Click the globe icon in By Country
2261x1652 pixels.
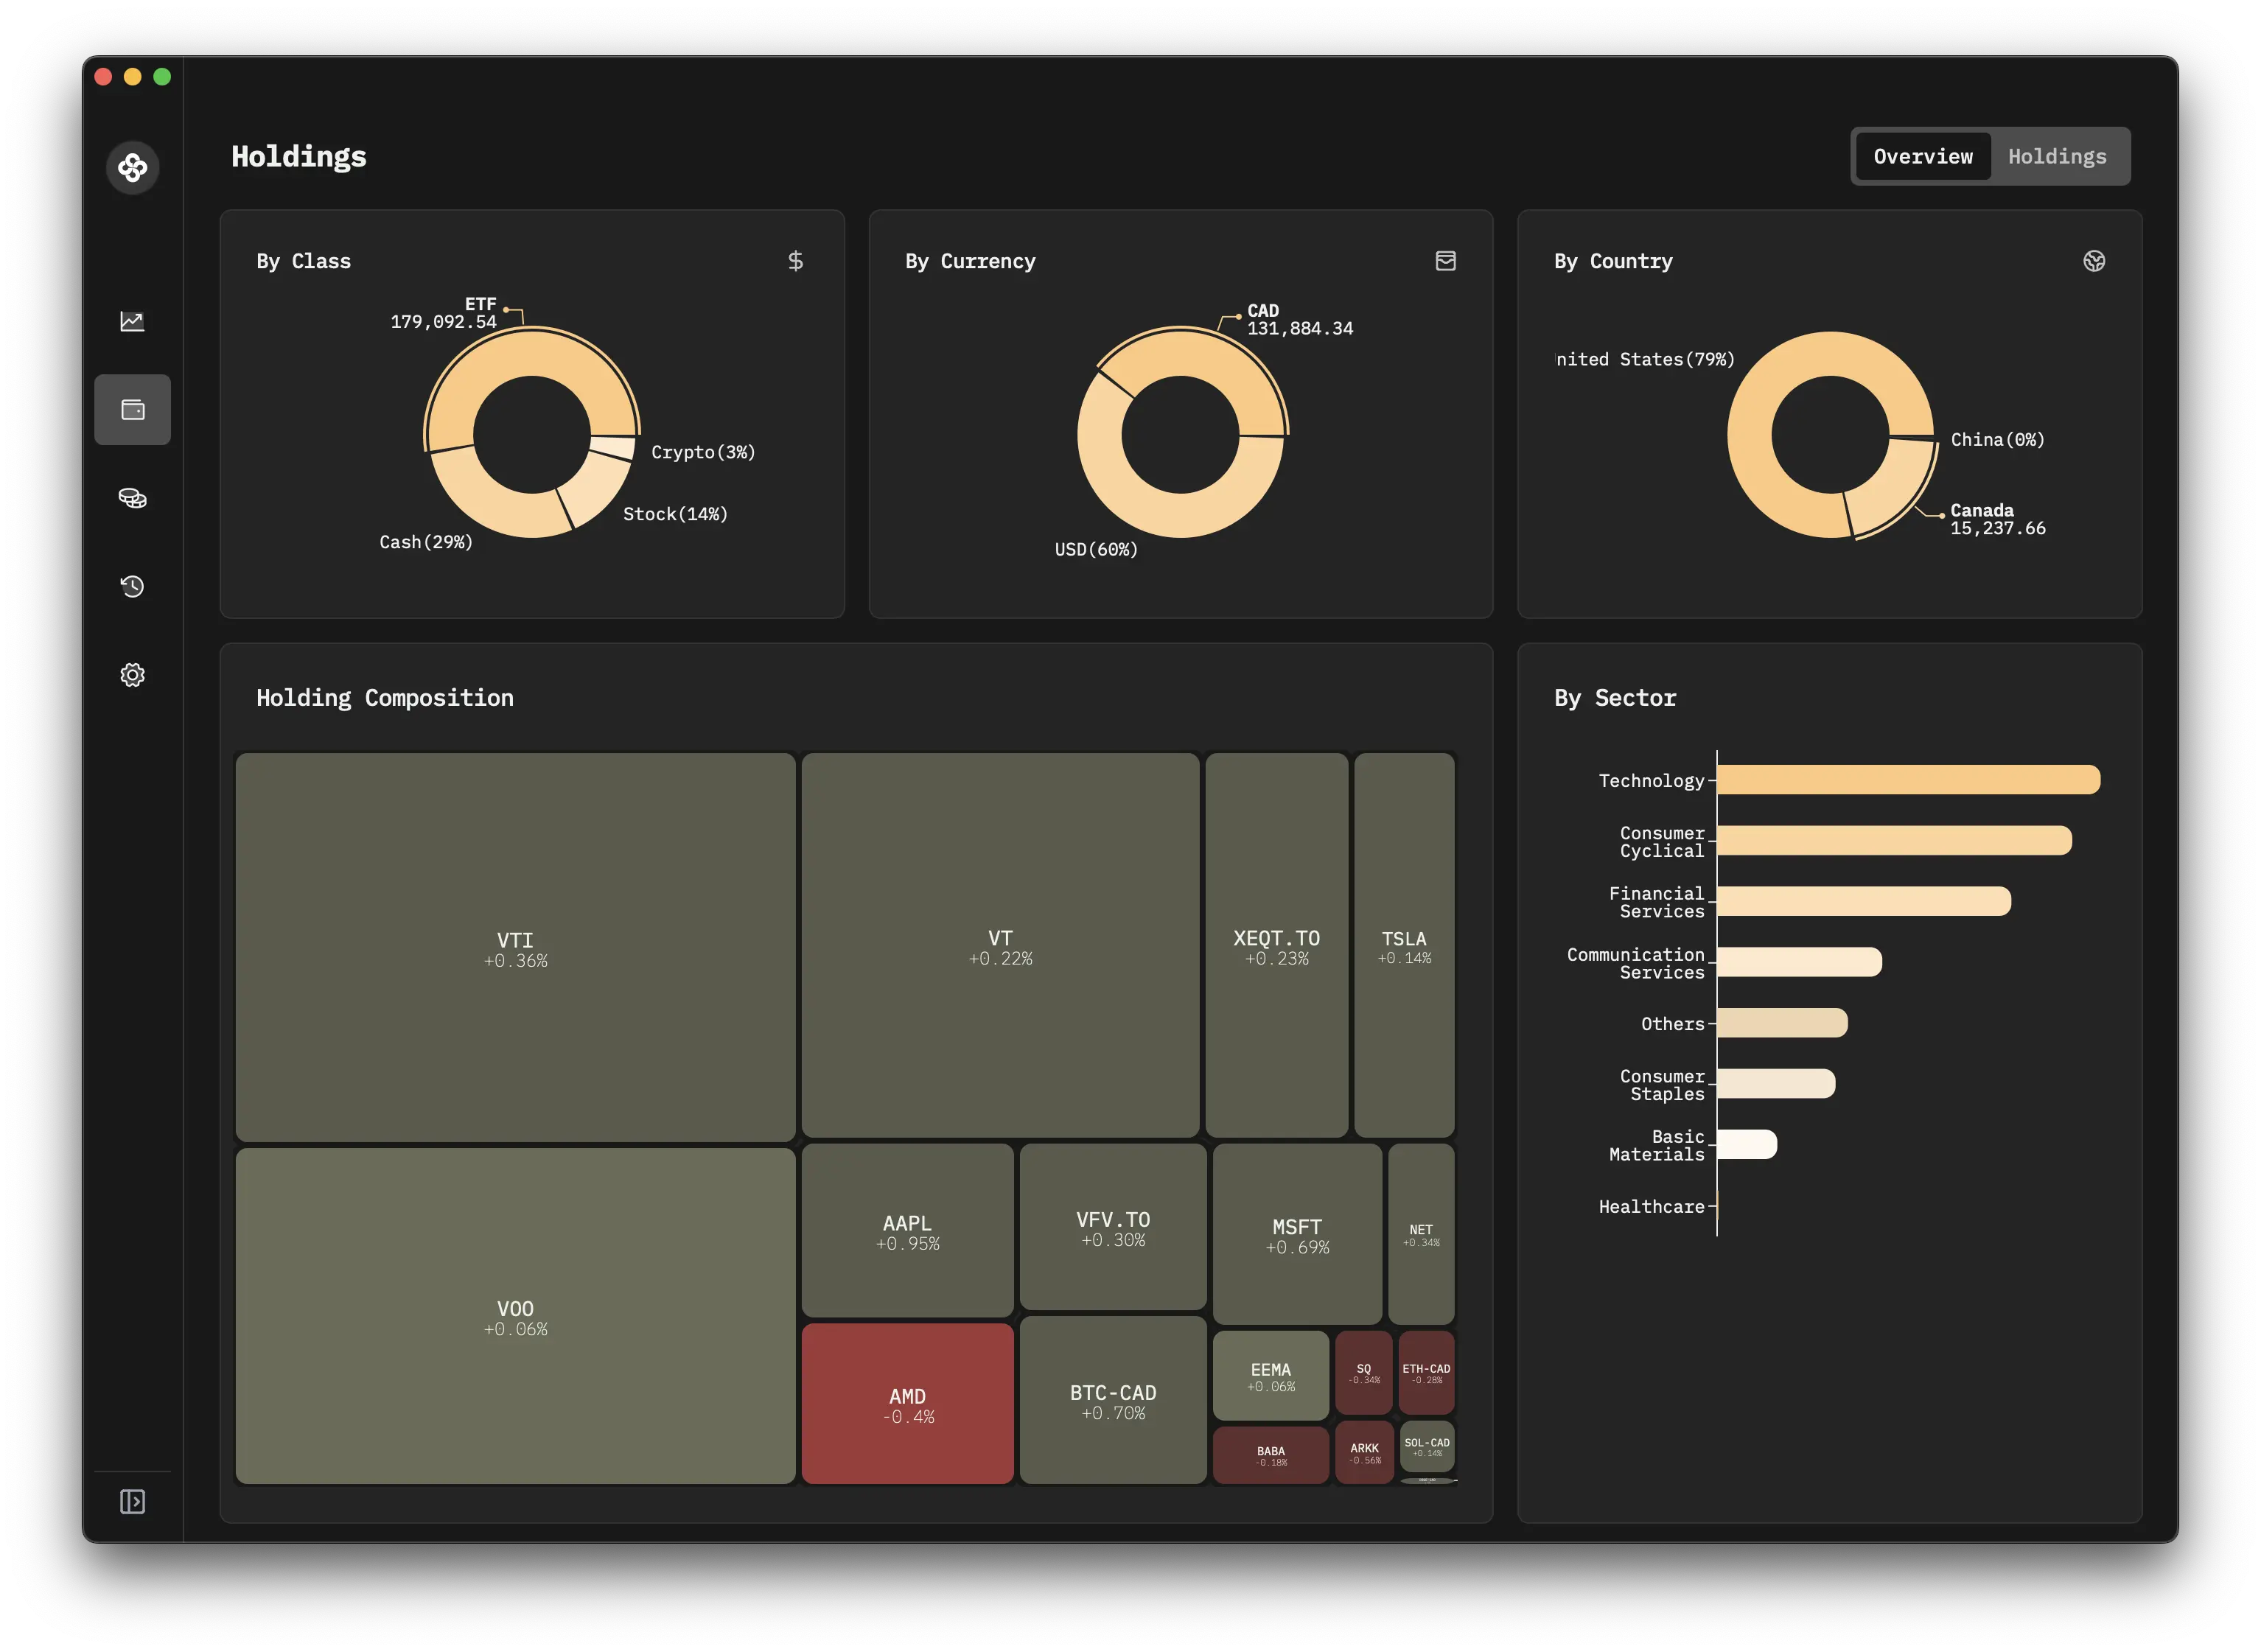pyautogui.click(x=2094, y=261)
